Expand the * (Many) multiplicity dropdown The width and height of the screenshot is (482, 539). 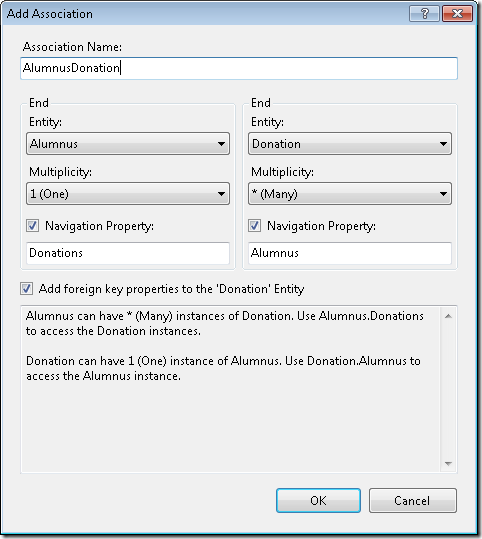(x=350, y=194)
